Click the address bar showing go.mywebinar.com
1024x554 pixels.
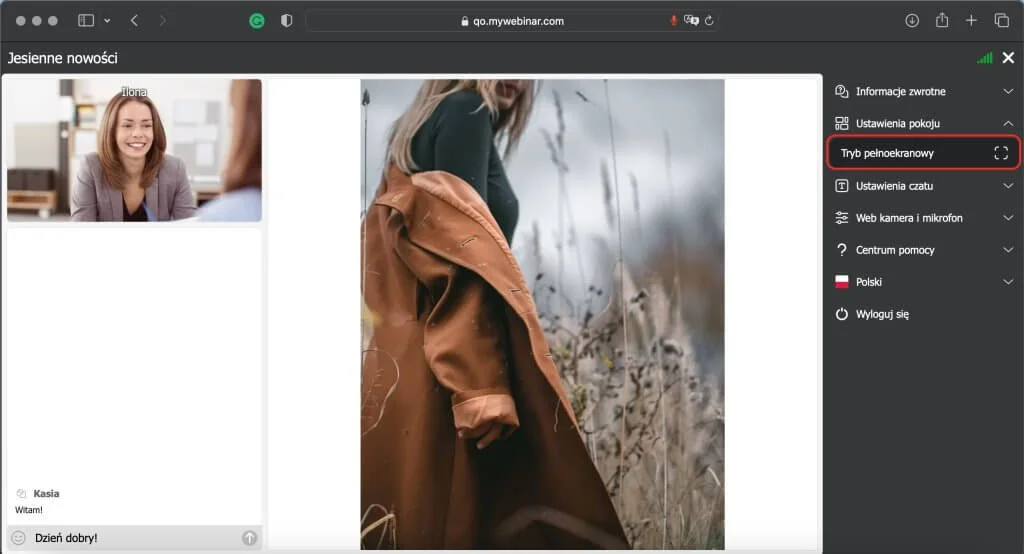[512, 21]
